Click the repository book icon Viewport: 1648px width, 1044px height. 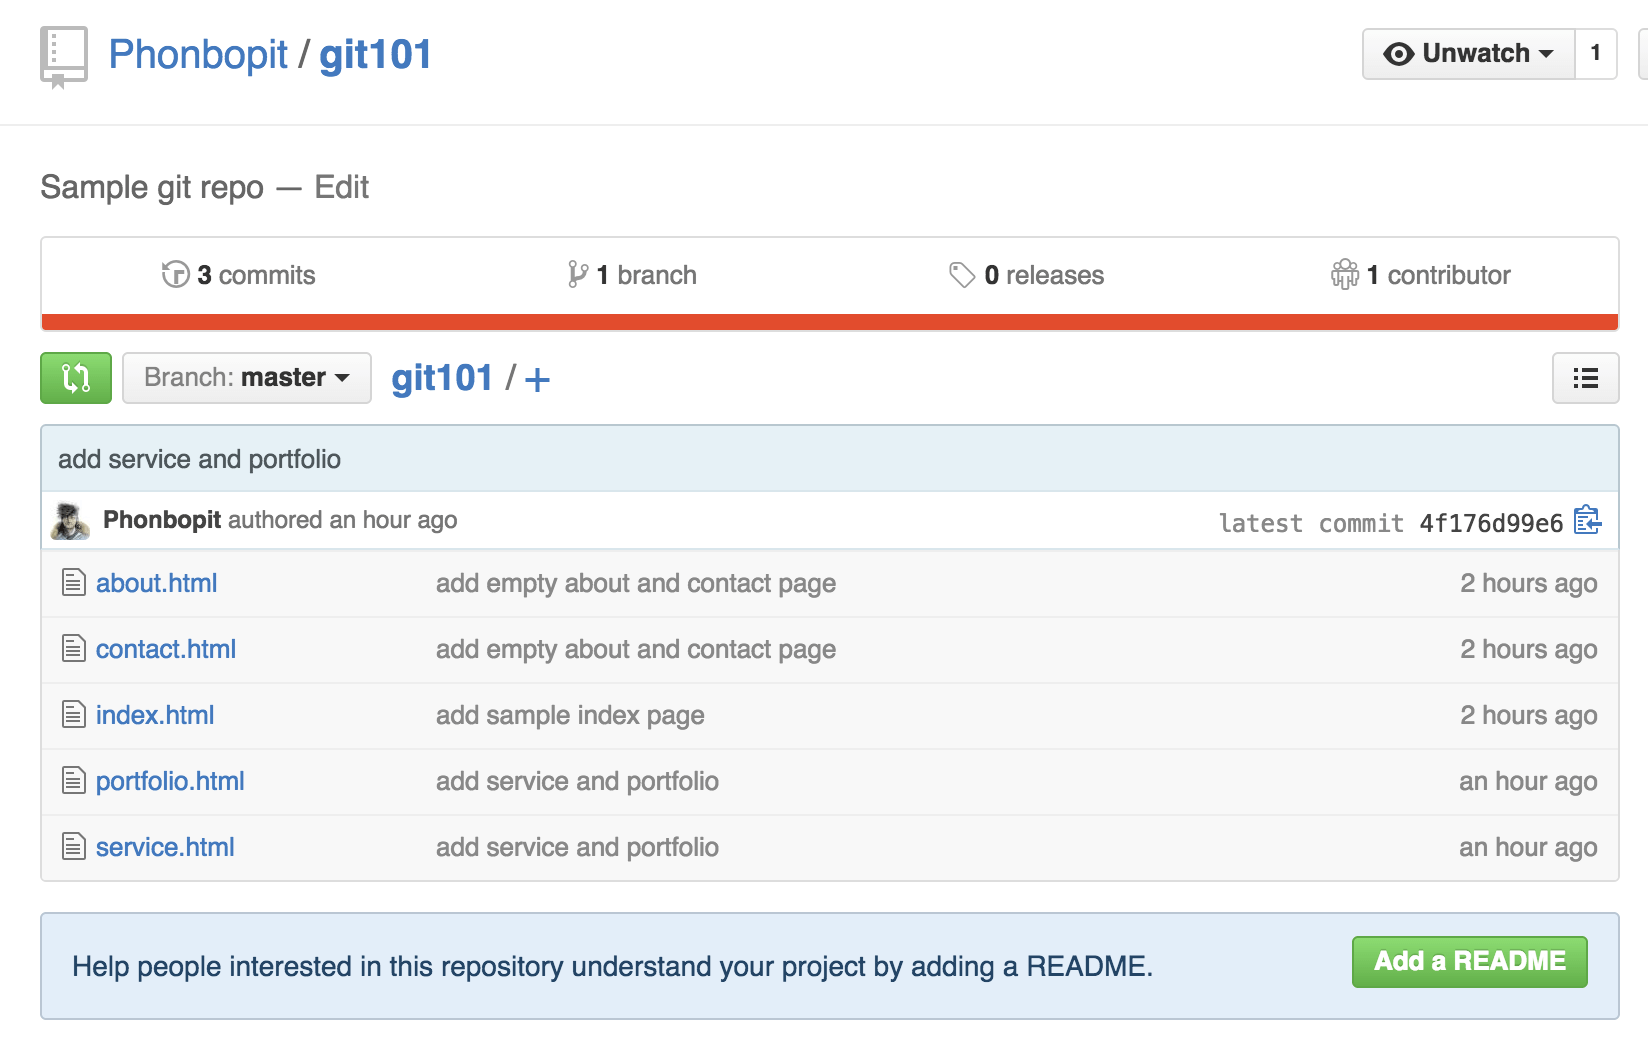(63, 58)
